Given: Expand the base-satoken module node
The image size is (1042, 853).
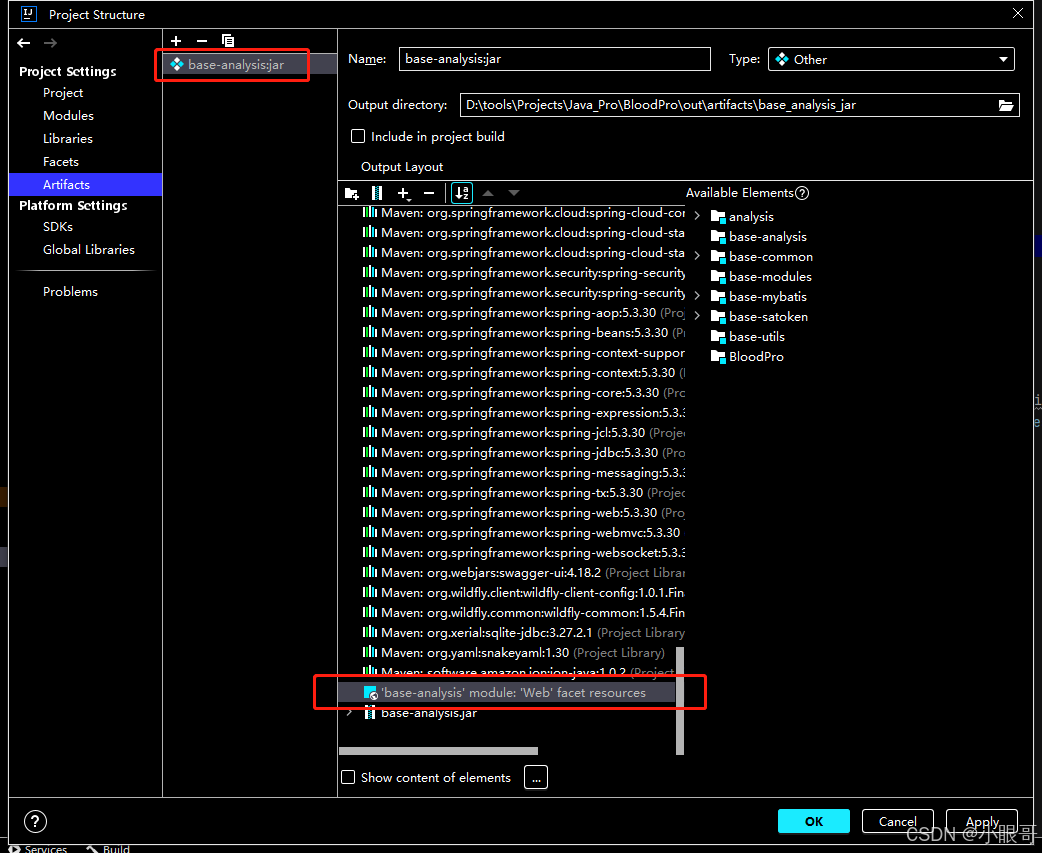Looking at the screenshot, I should (x=697, y=316).
